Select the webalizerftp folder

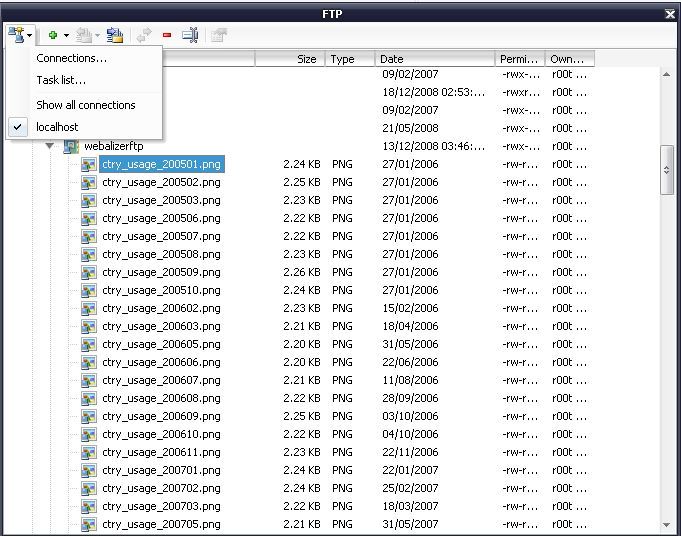click(114, 146)
